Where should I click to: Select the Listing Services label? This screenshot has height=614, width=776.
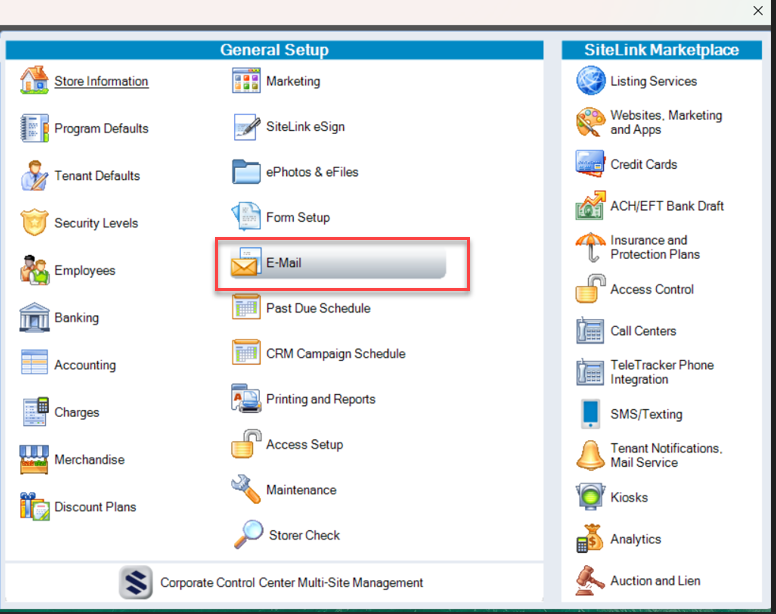pos(653,81)
